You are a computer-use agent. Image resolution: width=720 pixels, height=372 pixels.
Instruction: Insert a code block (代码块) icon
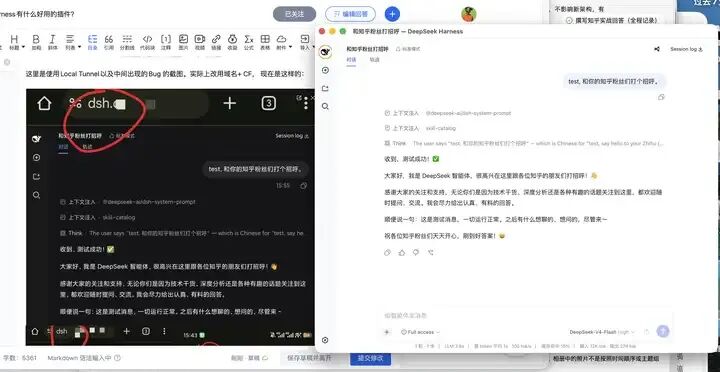click(x=147, y=41)
